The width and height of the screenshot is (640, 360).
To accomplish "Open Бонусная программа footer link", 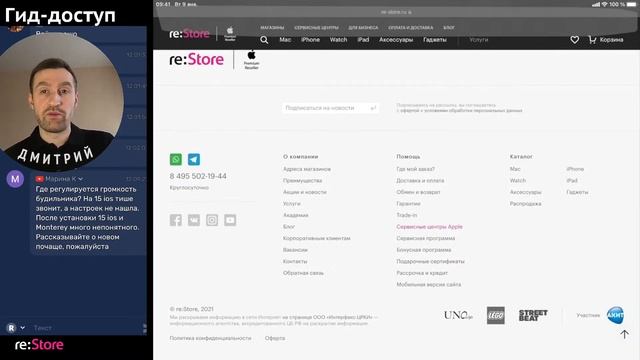I will coord(424,250).
